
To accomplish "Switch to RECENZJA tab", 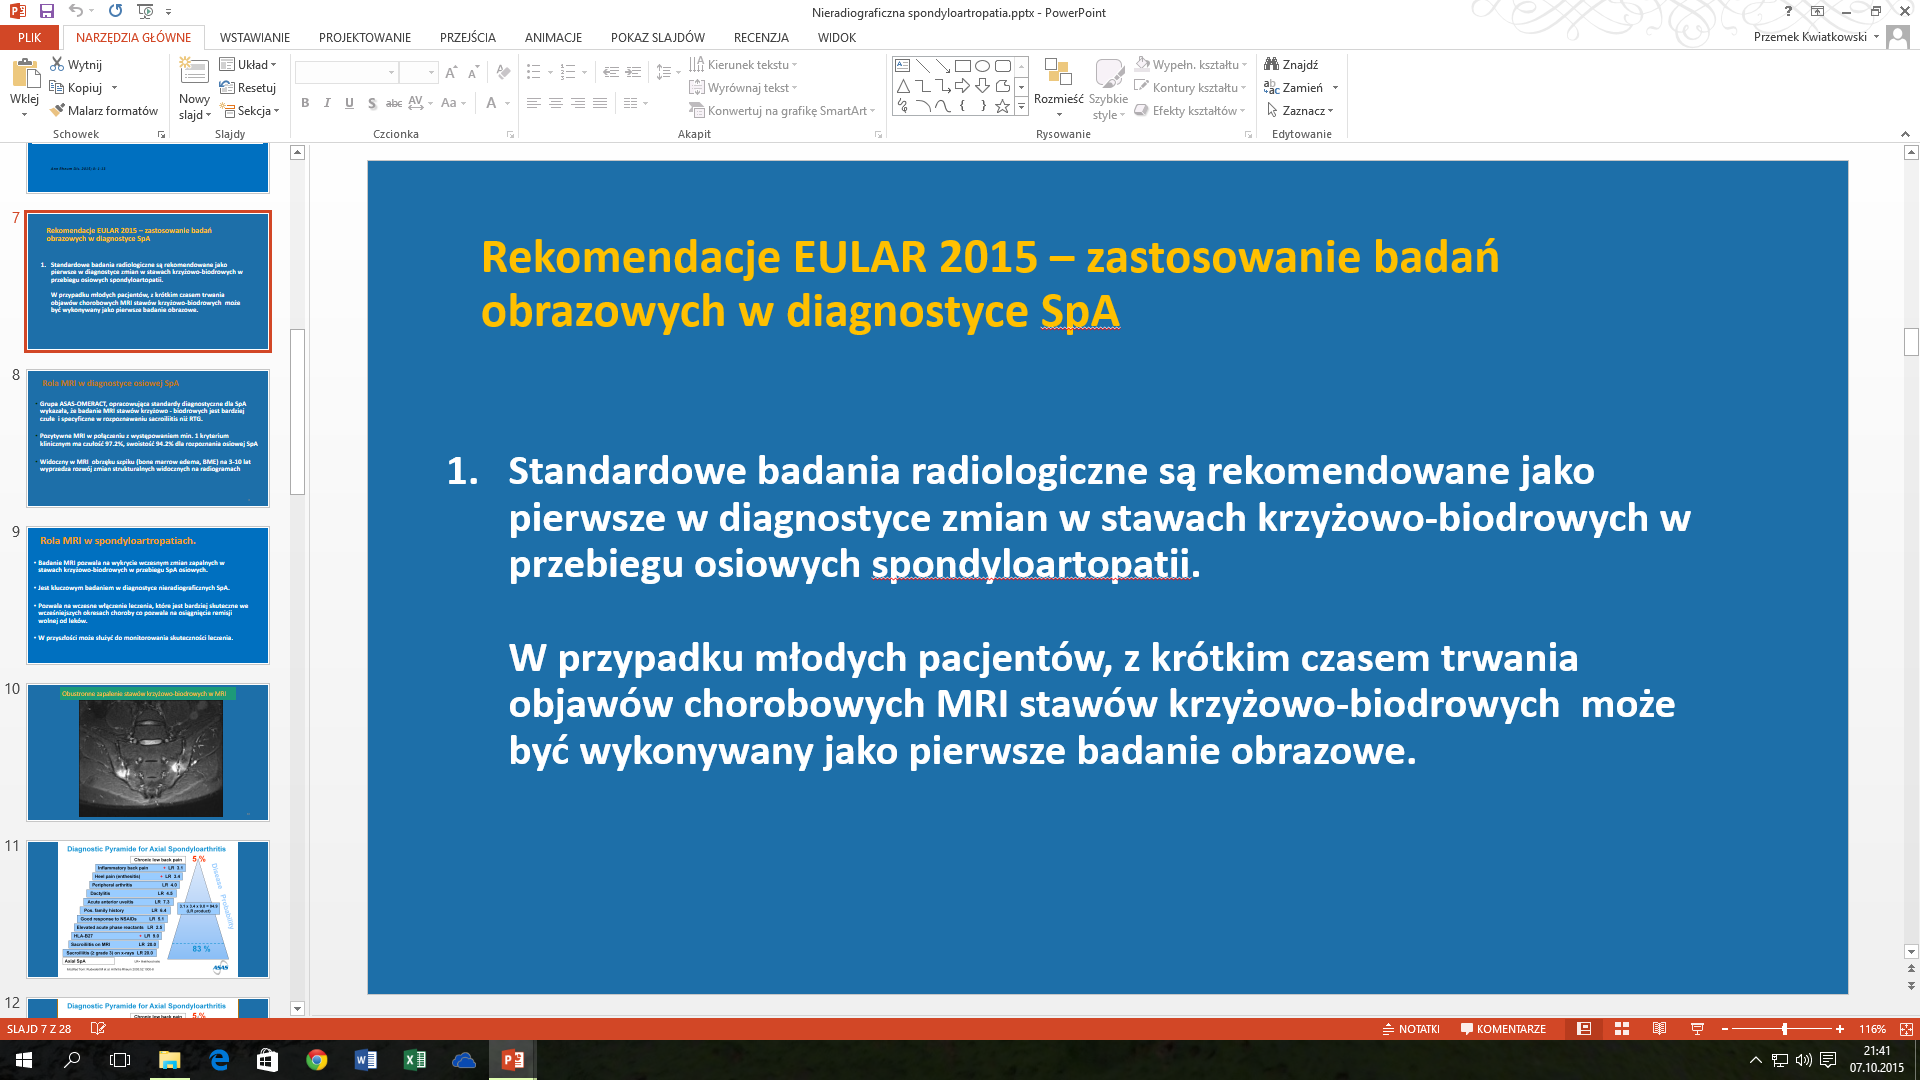I will coord(761,38).
